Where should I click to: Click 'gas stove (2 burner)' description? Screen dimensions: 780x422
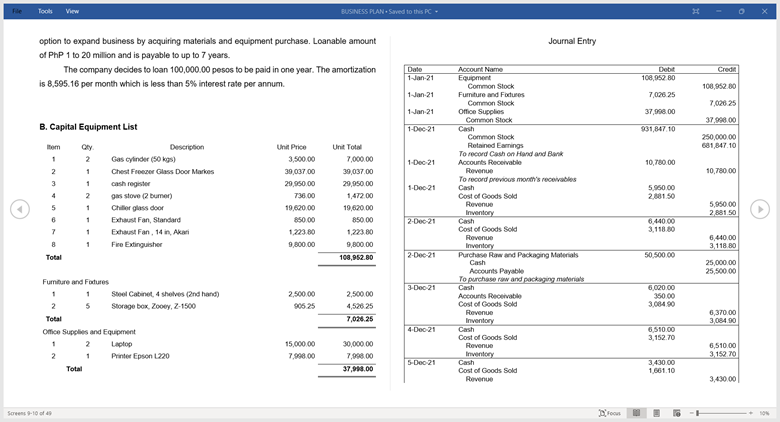(x=142, y=196)
